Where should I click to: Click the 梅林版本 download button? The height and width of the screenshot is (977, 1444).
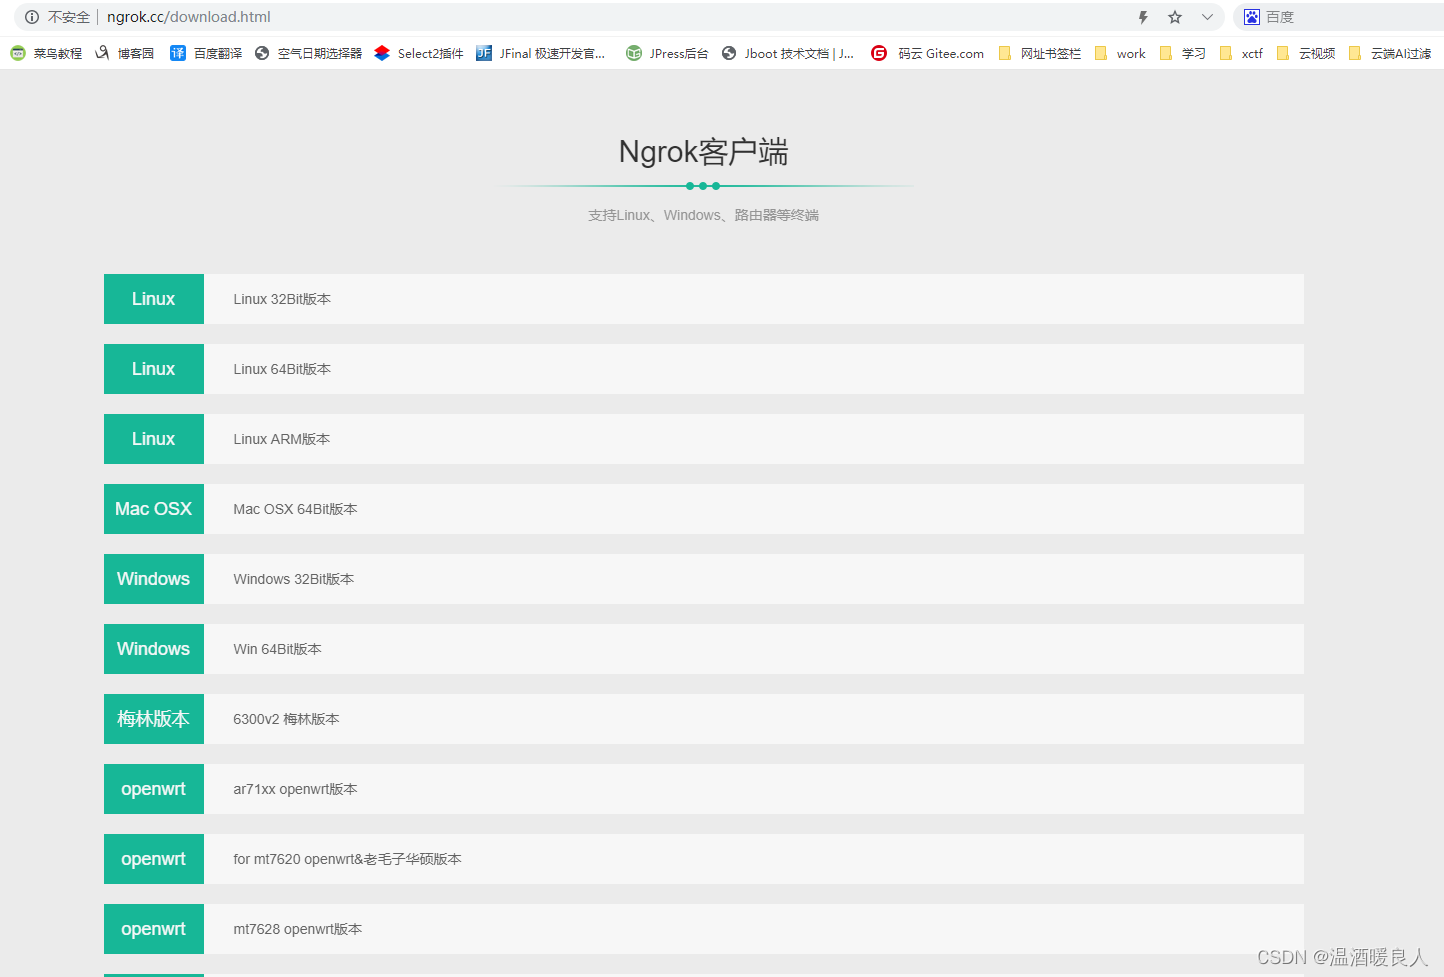tap(154, 719)
